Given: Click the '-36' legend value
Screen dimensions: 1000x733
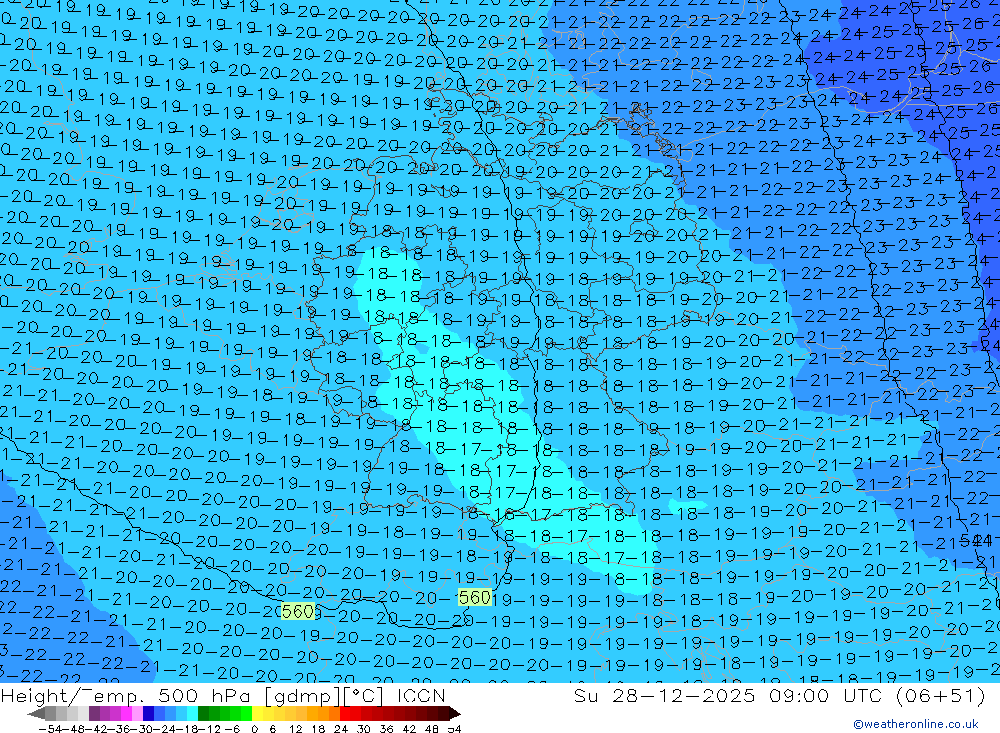Looking at the screenshot, I should tap(120, 729).
